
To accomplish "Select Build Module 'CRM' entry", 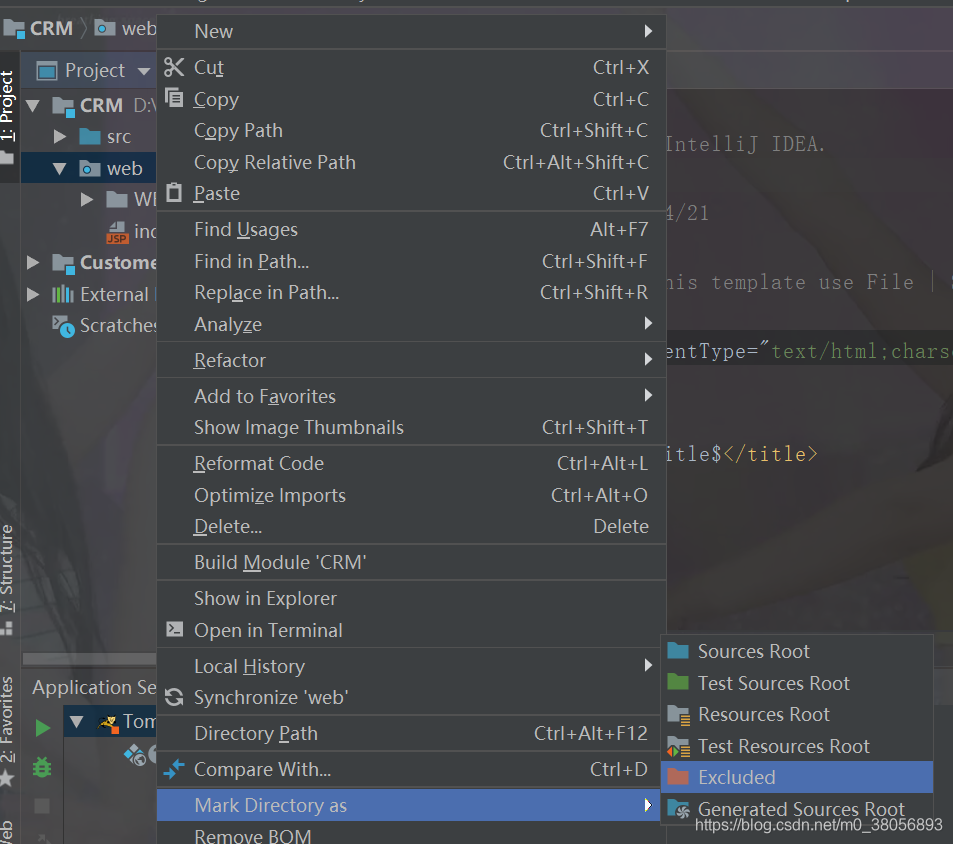I will (x=411, y=563).
